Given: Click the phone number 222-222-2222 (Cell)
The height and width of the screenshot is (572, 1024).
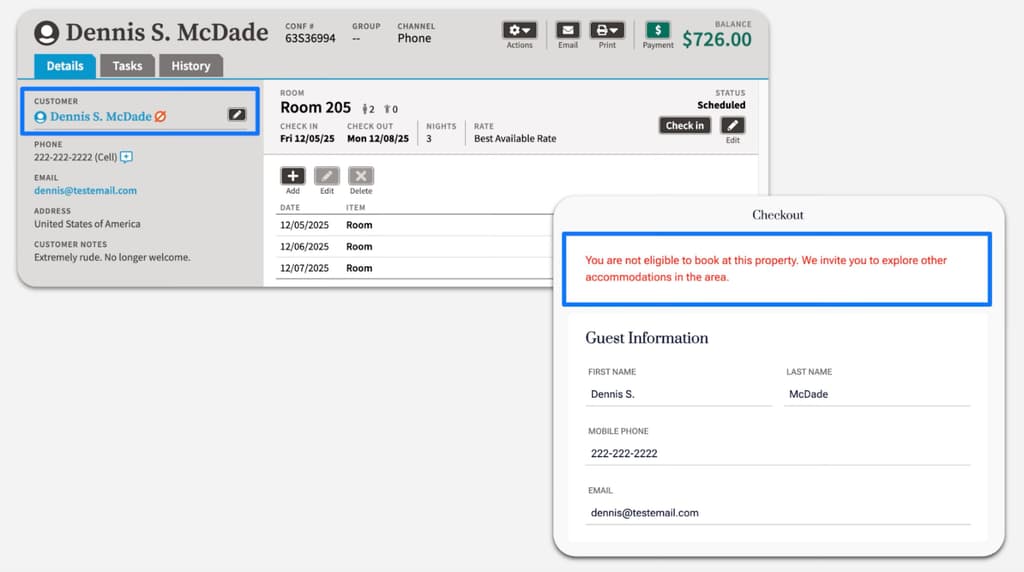Looking at the screenshot, I should (x=76, y=157).
